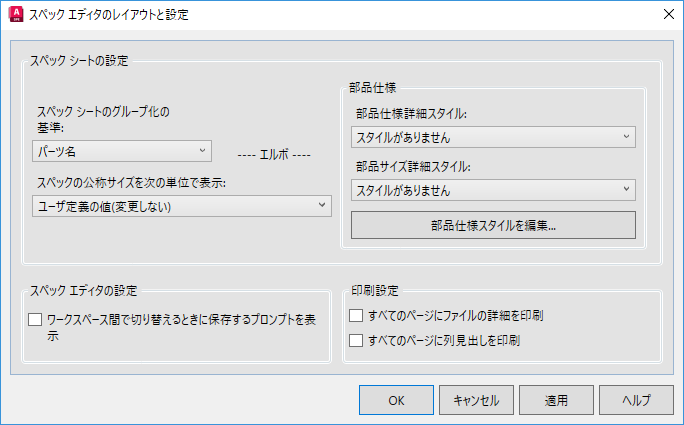The image size is (684, 425).
Task: Open help via the ヘルプ button
Action: (635, 399)
